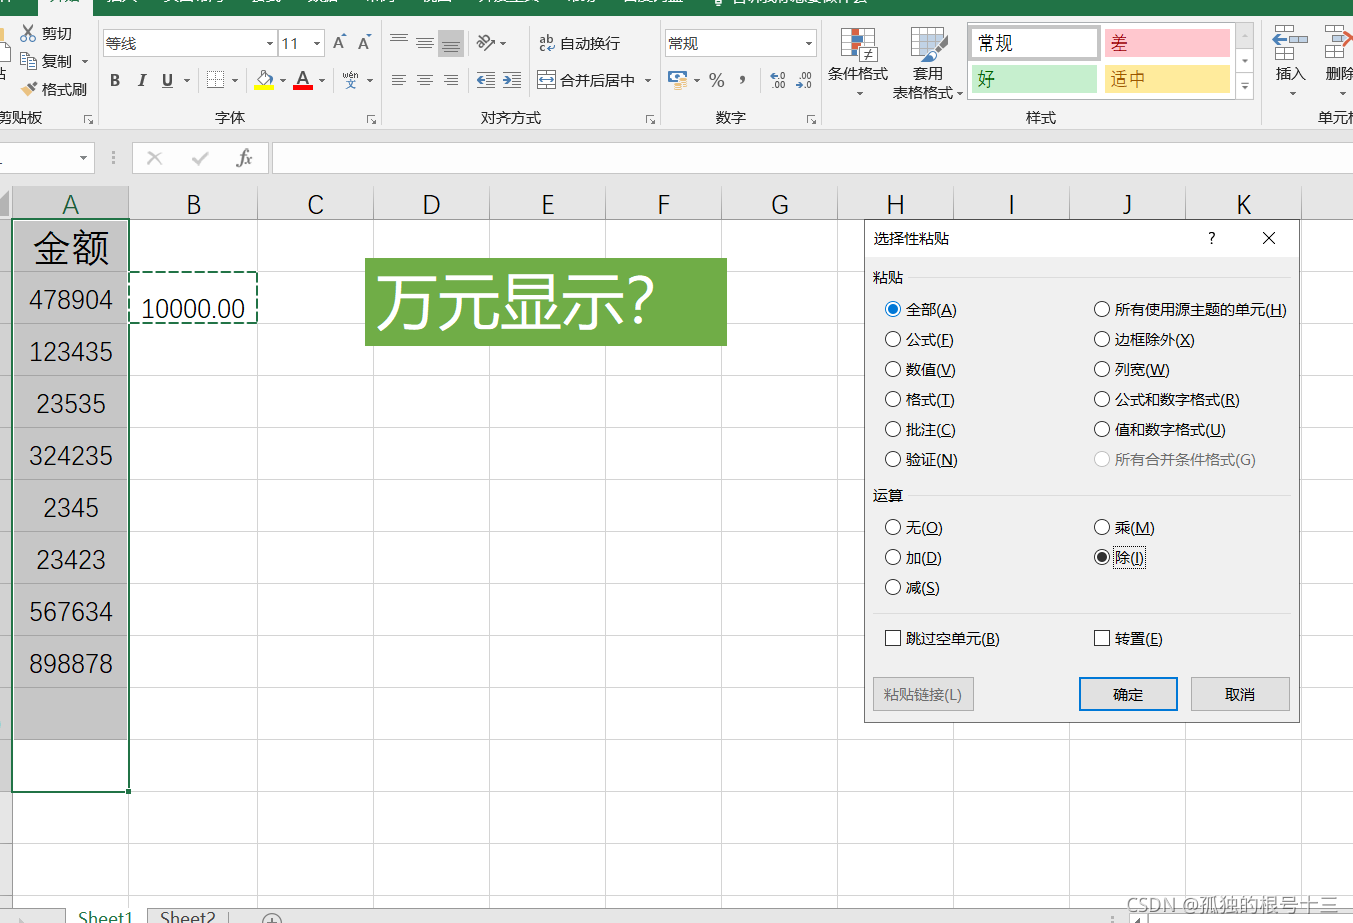
Task: Click the Paste Special dialog help icon
Action: click(1211, 238)
